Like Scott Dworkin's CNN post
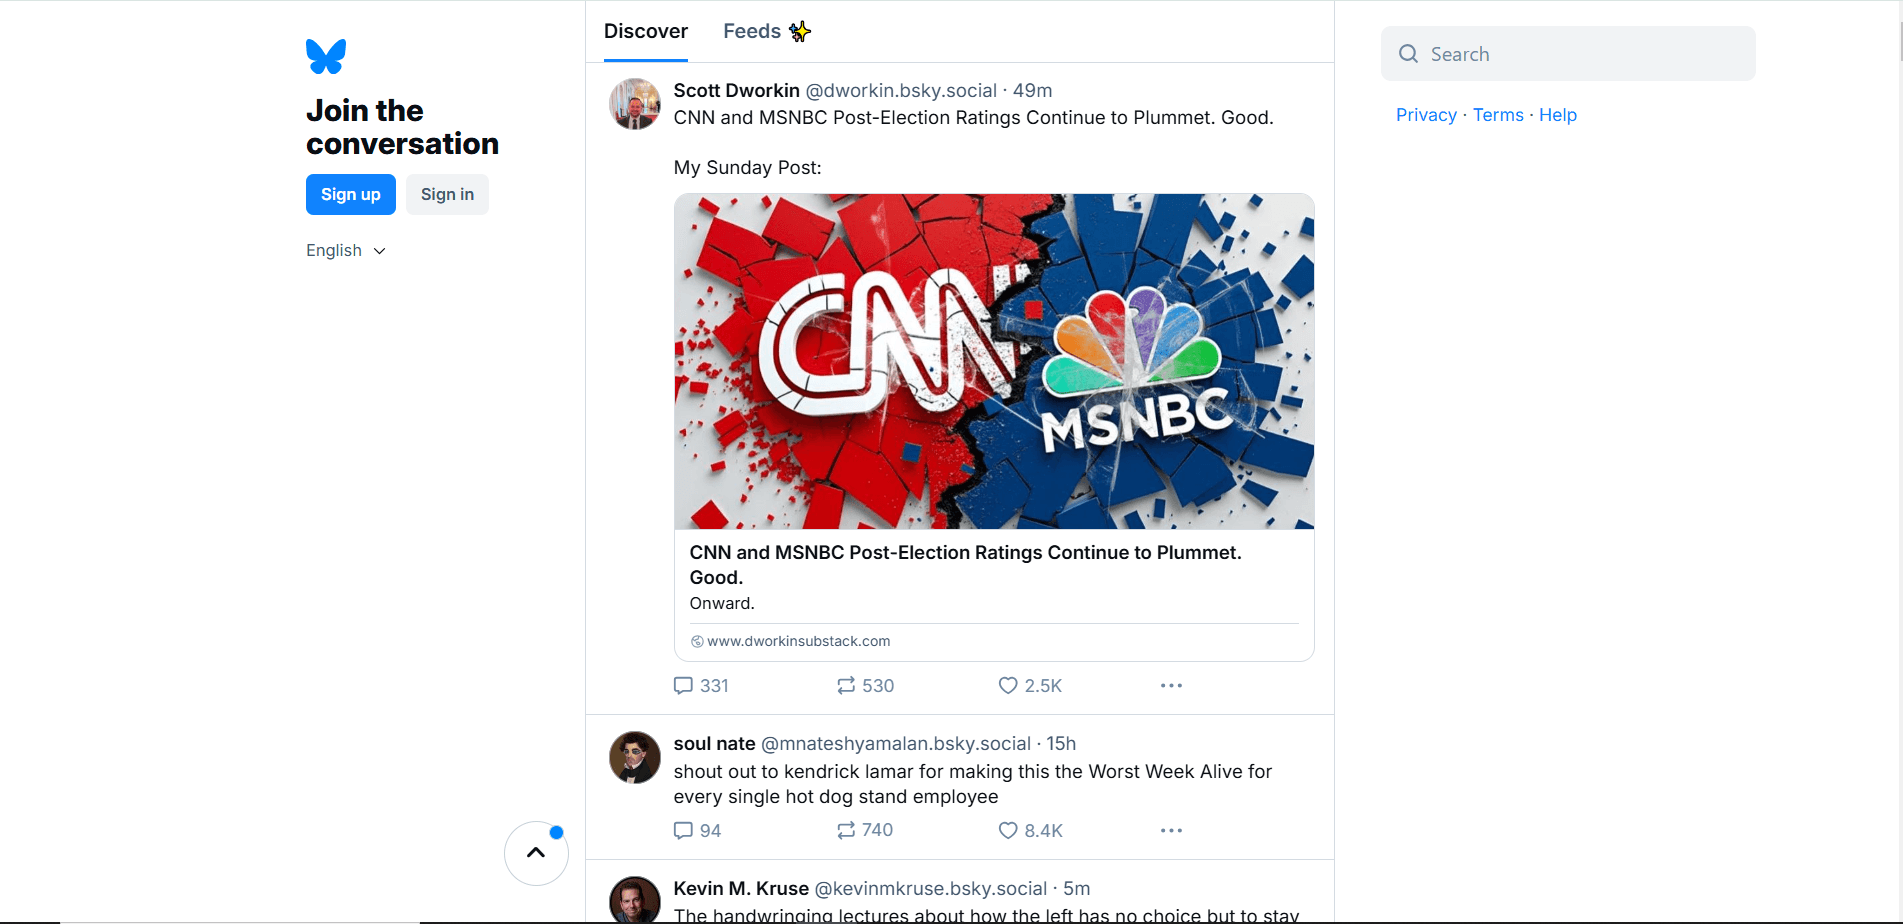Viewport: 1903px width, 924px height. pos(1007,685)
